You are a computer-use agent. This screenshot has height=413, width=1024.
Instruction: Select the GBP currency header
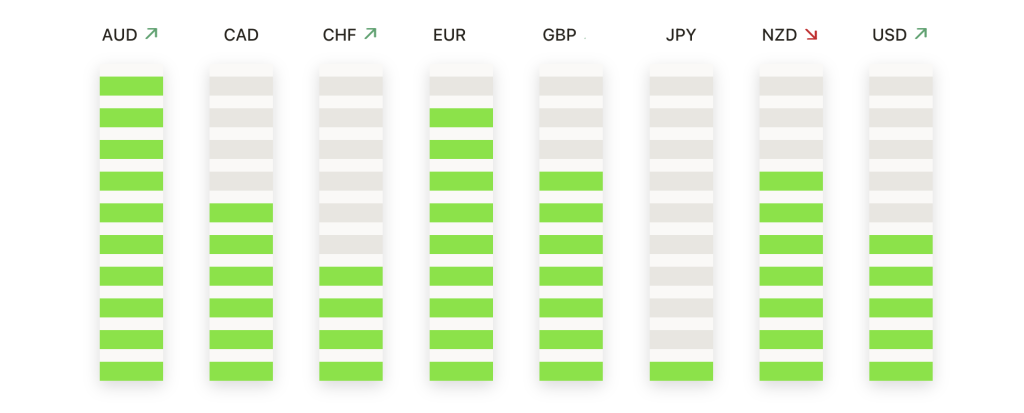[559, 36]
